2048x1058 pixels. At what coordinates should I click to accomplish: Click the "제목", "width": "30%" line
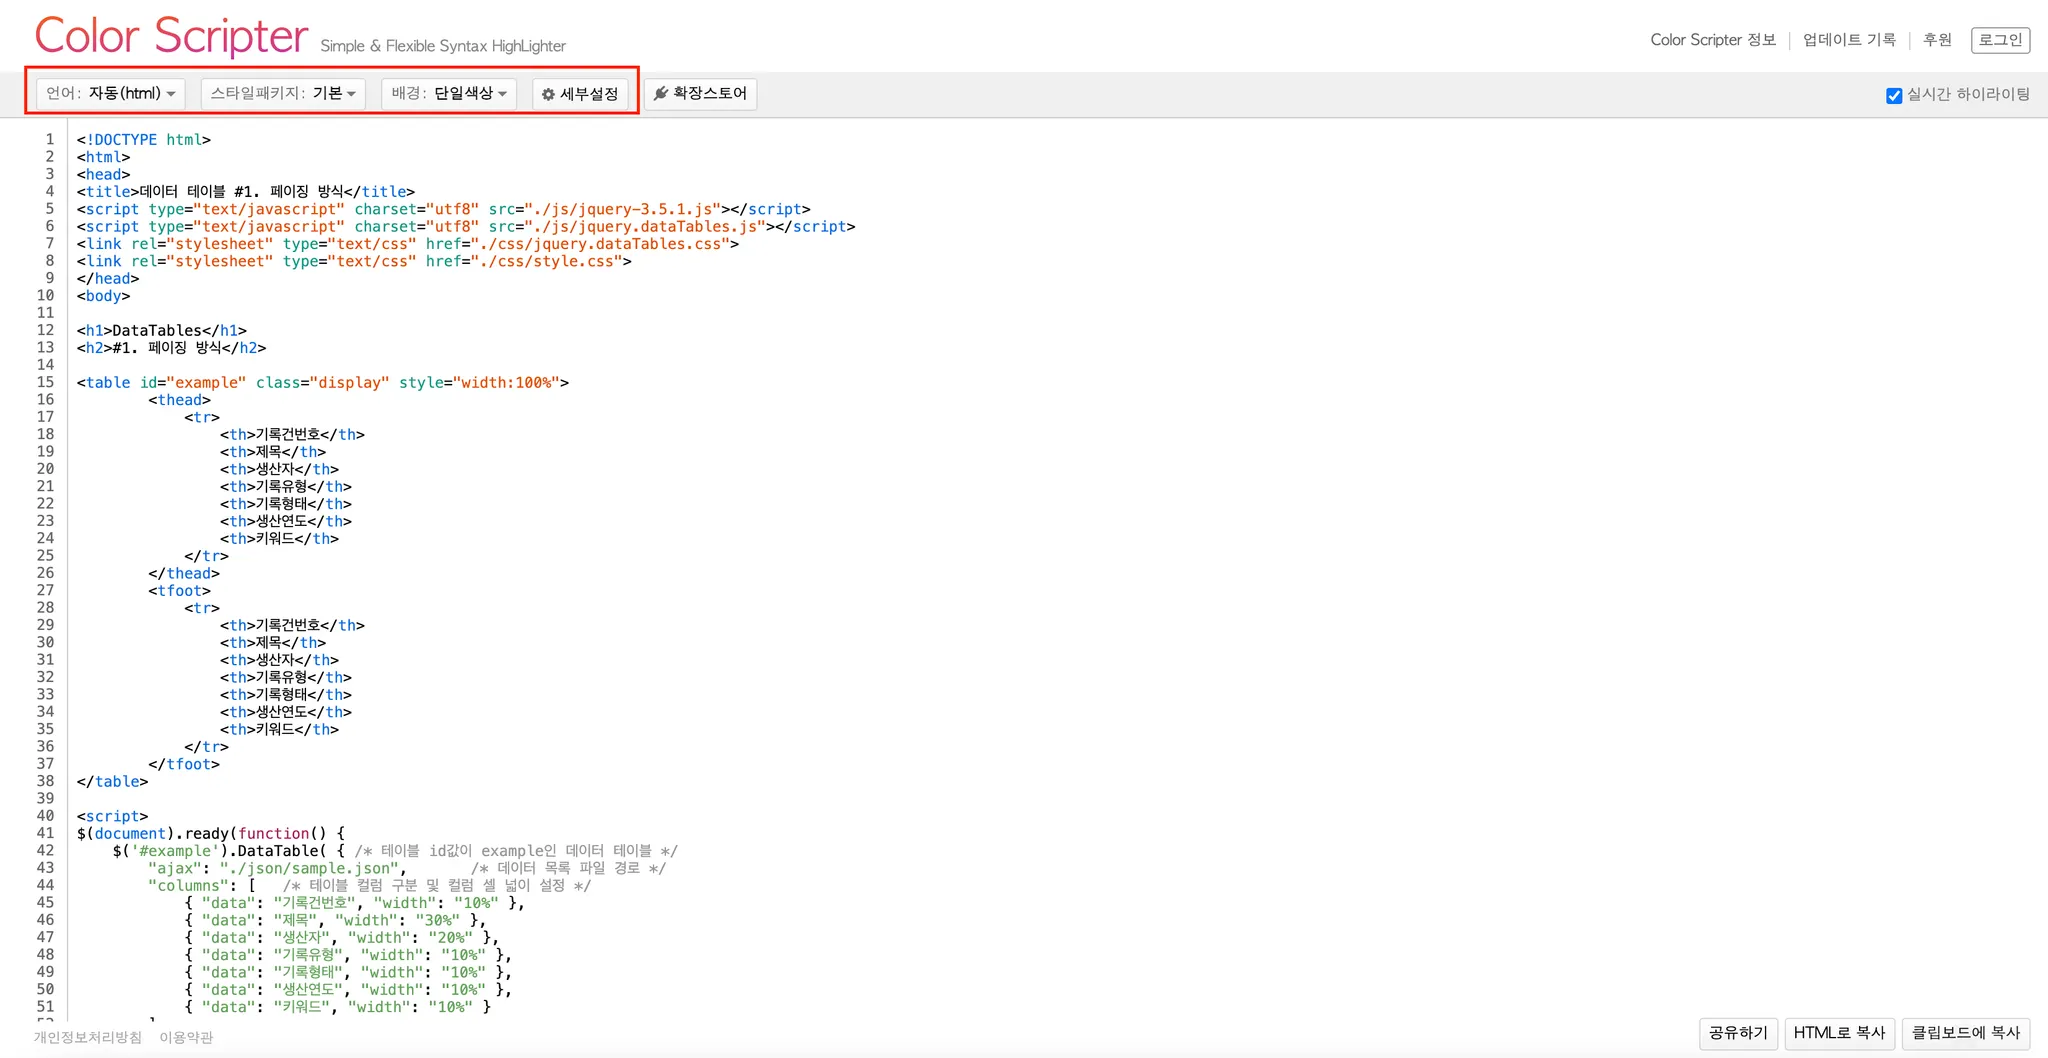click(336, 921)
